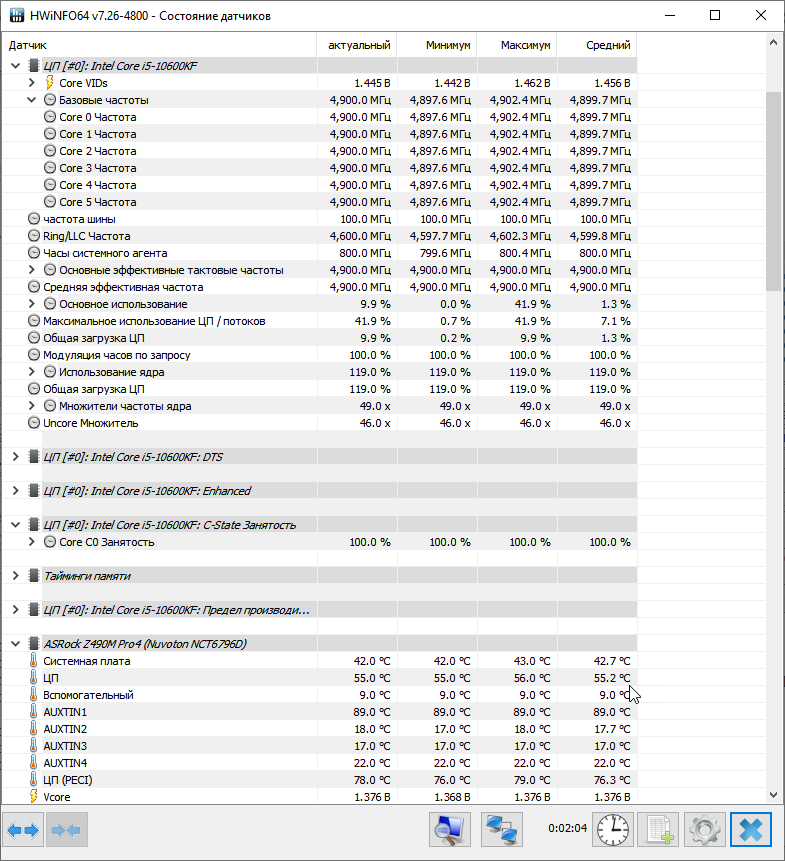Collapse the C-State Занятость group
Viewport: 785px width, 861px height.
[15, 525]
